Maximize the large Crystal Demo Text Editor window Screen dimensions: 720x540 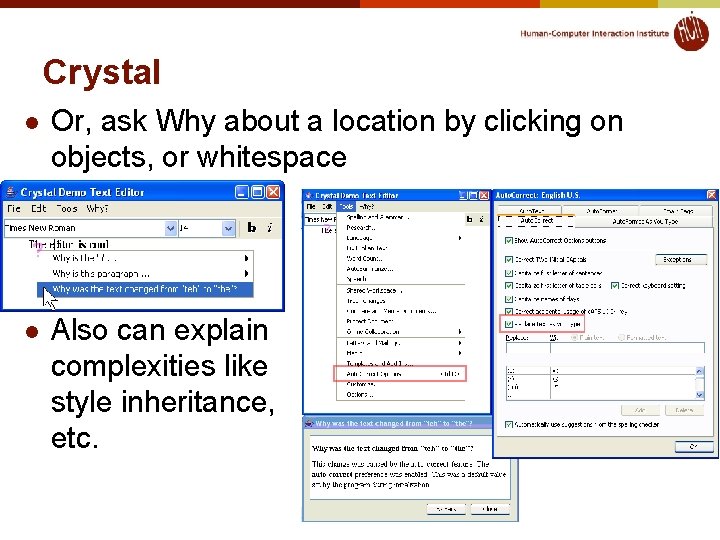point(258,192)
